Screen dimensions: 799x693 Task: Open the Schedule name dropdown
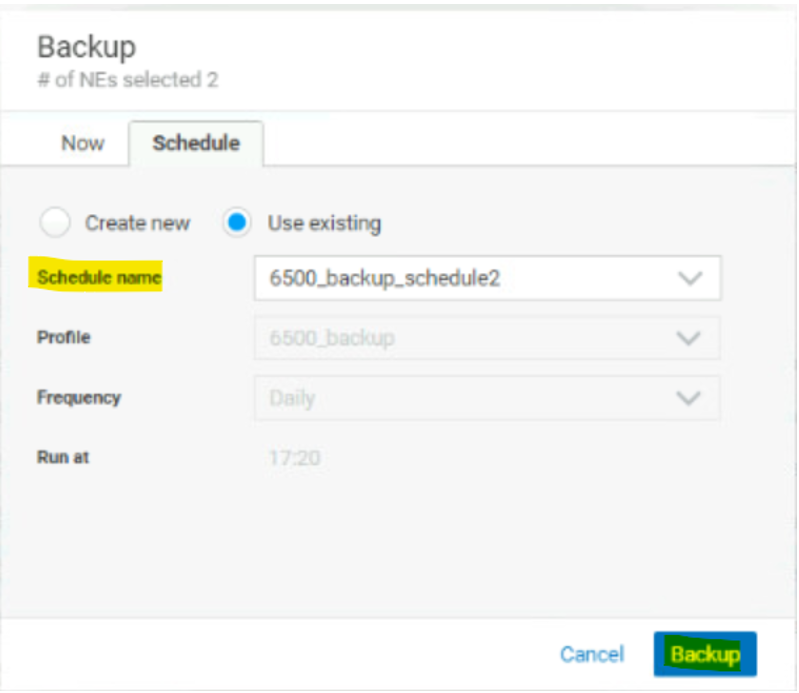[x=487, y=278]
